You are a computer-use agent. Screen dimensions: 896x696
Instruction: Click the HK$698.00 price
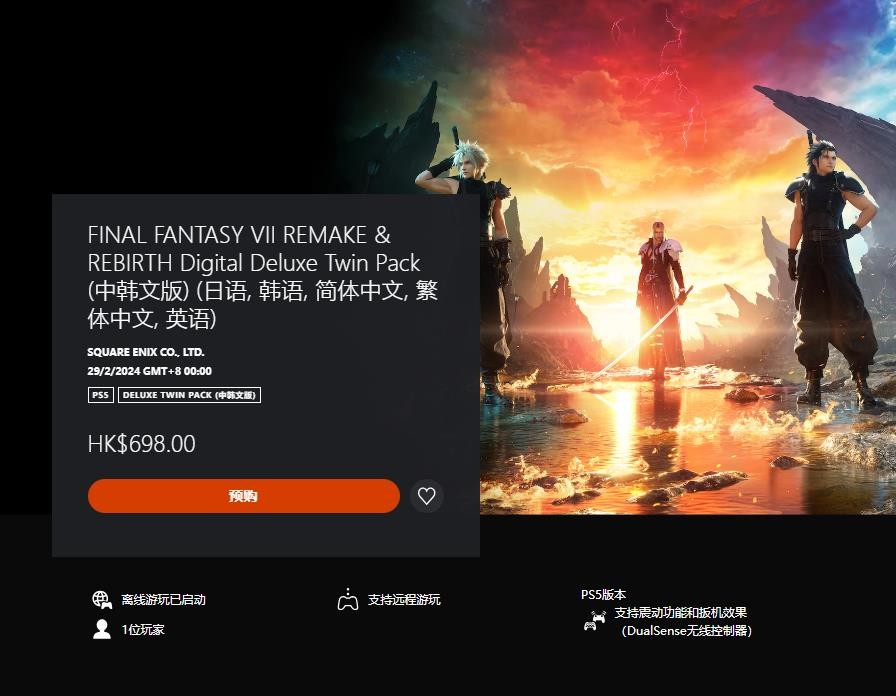click(142, 444)
